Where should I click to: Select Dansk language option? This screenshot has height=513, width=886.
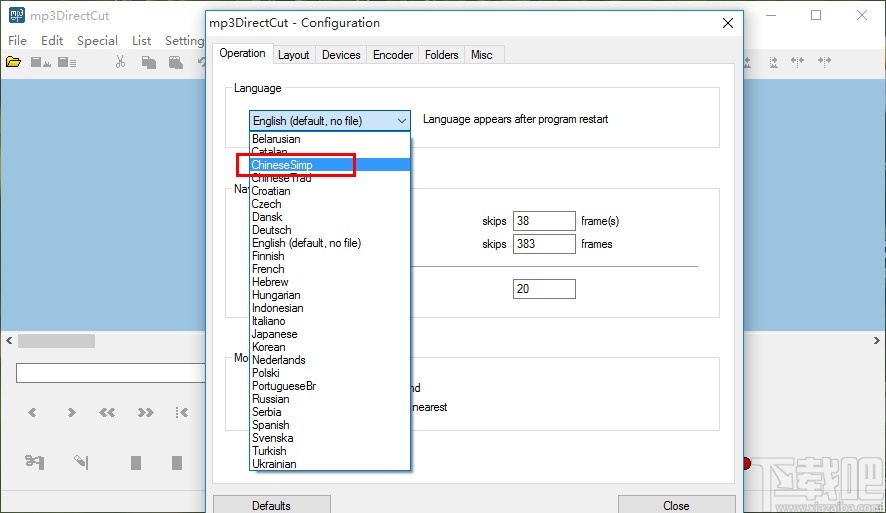pyautogui.click(x=329, y=217)
